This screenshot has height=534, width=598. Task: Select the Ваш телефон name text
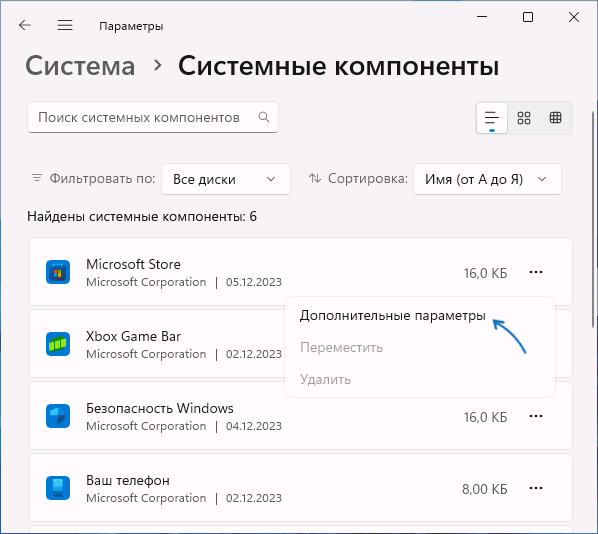[128, 480]
